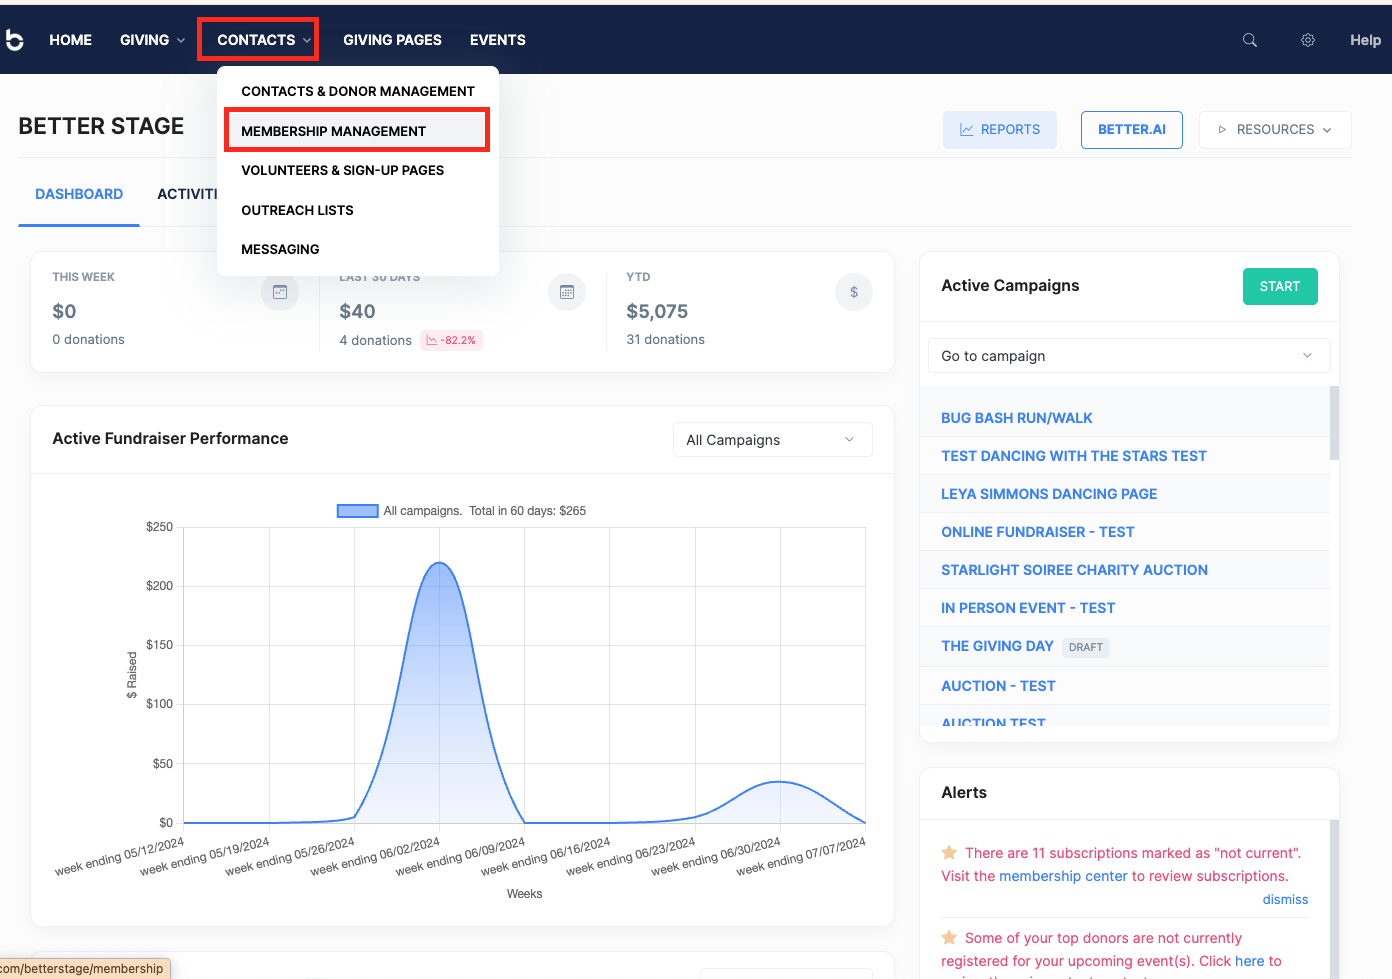Image resolution: width=1392 pixels, height=979 pixels.
Task: Toggle the All campaigns chart legend box
Action: [357, 511]
